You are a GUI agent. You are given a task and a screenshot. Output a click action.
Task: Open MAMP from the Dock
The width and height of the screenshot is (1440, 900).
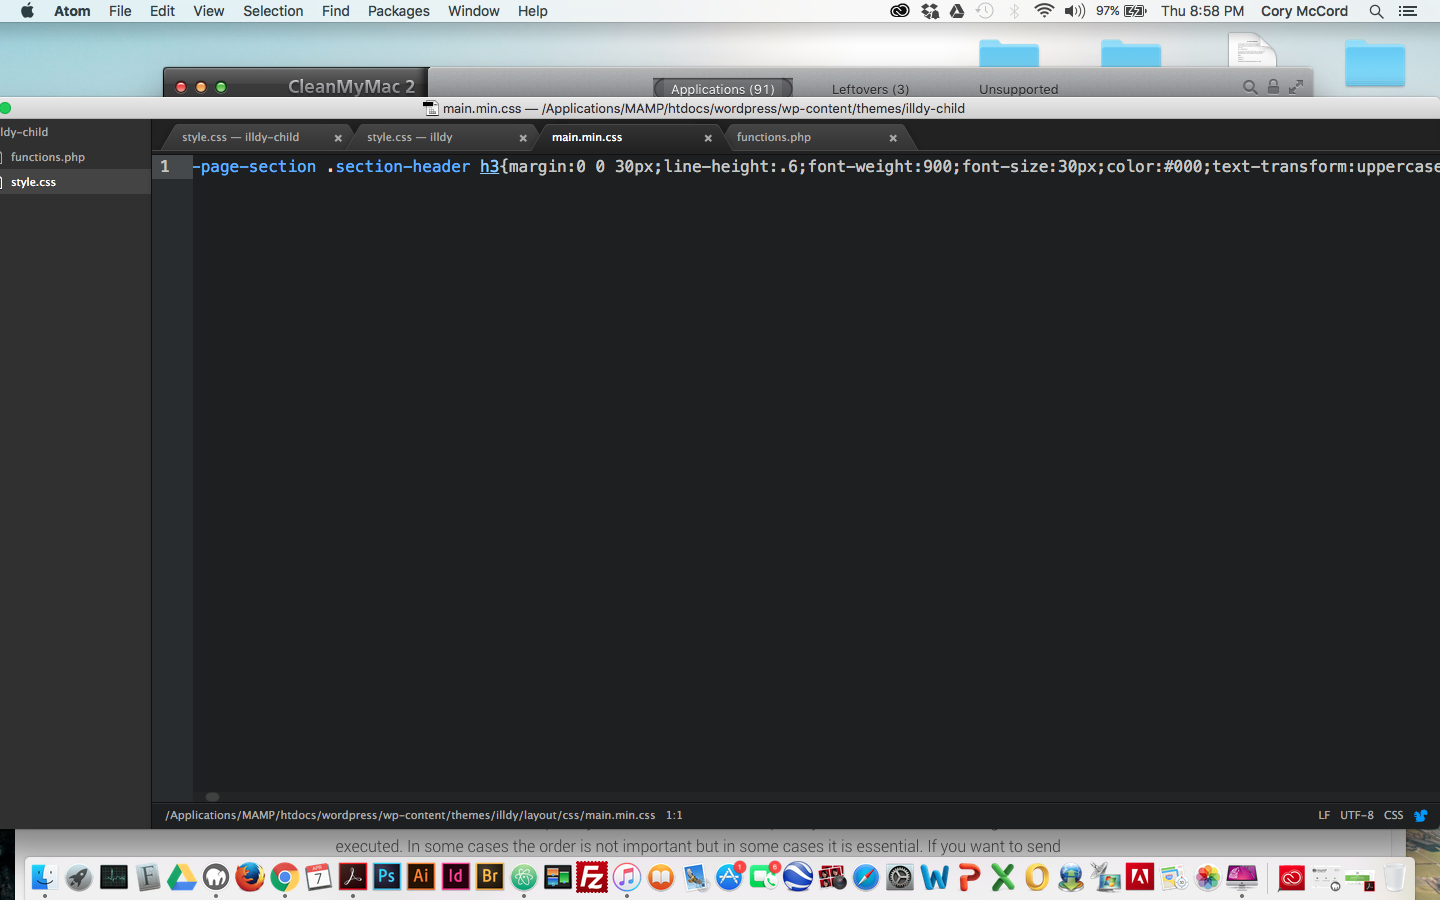(215, 878)
